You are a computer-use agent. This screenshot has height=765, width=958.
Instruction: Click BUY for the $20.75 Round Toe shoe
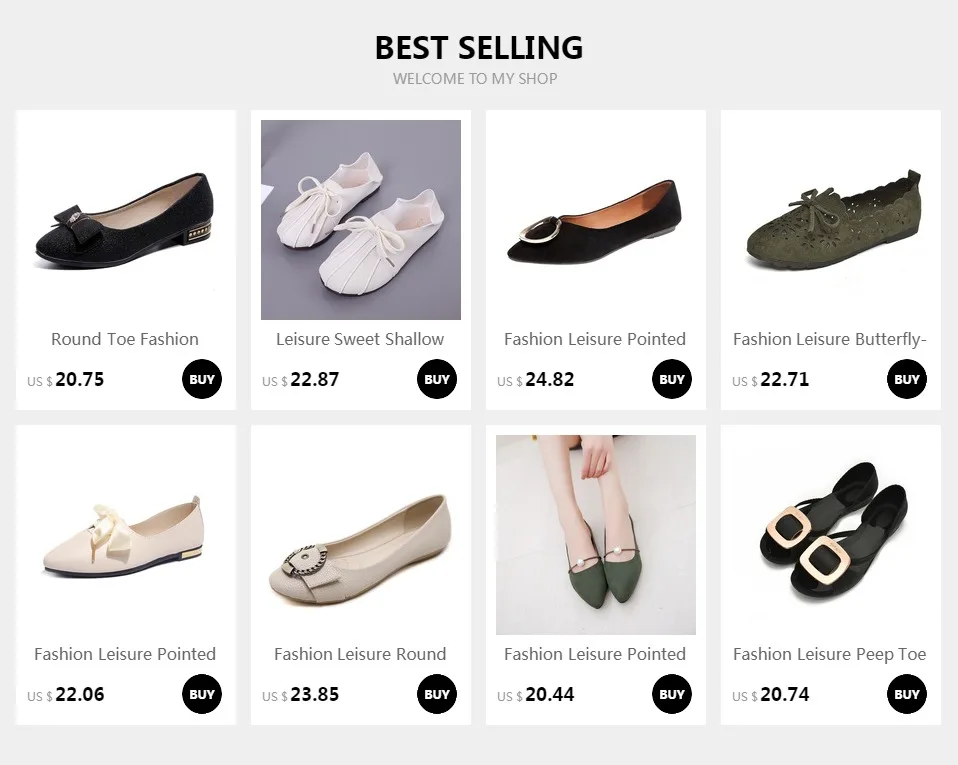(202, 380)
